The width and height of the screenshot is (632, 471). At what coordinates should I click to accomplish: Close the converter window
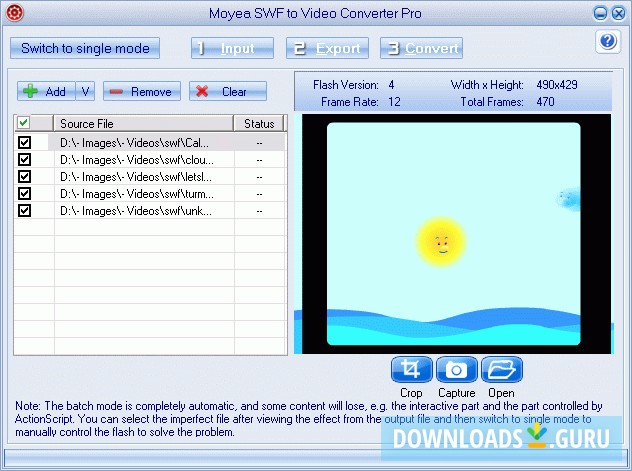click(618, 13)
